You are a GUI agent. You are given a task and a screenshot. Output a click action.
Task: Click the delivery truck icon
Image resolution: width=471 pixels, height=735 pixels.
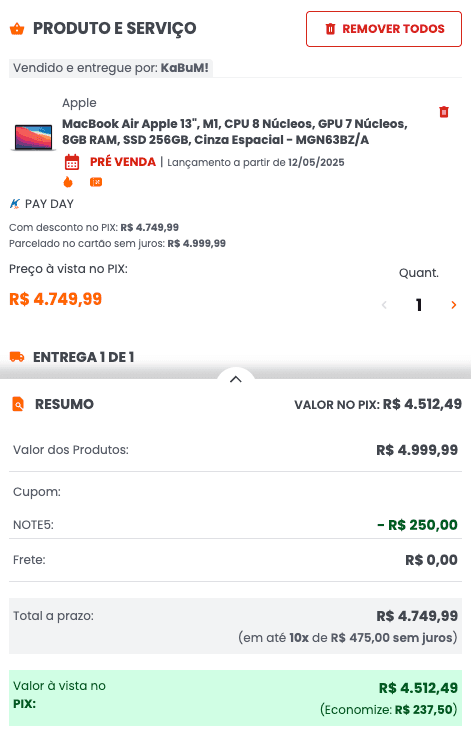[x=17, y=357]
